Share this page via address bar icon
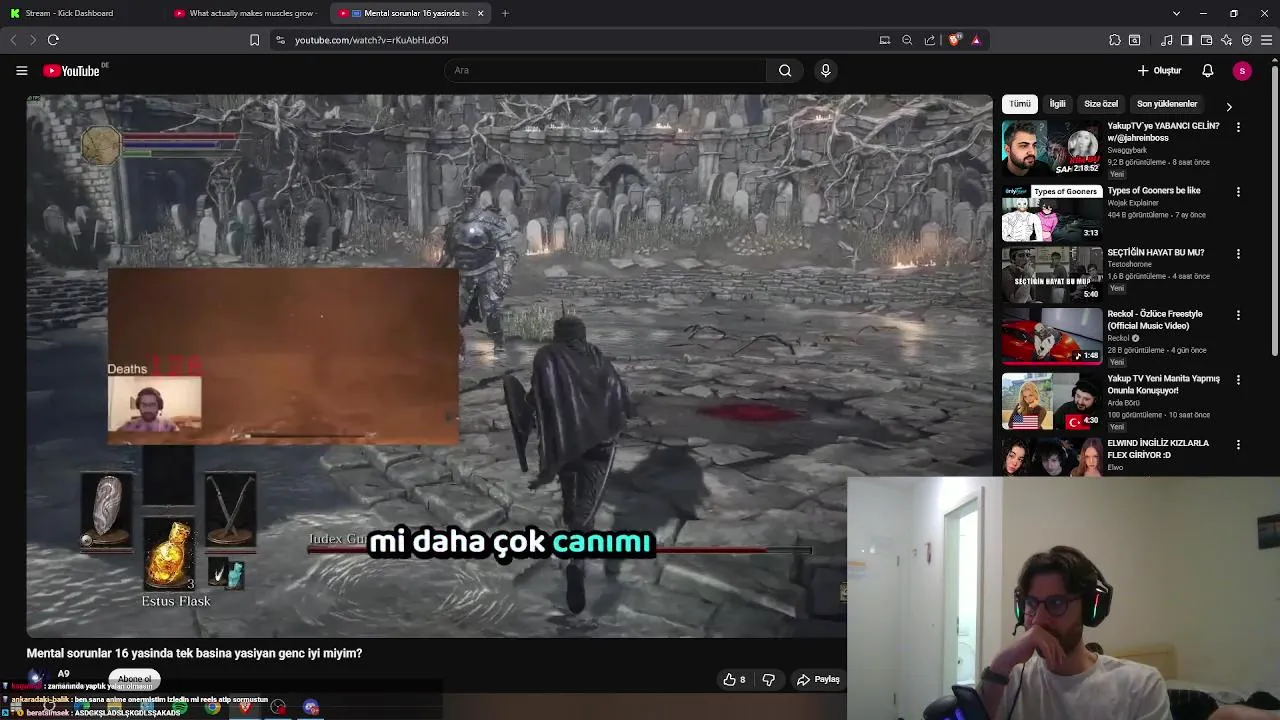The image size is (1280, 720). click(929, 40)
